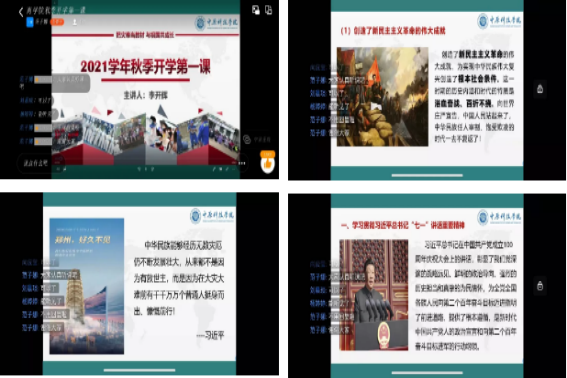Tap the home indicator bar under the 新民主主义革命 slide
Viewport: 567px width, 378px height.
[427, 175]
